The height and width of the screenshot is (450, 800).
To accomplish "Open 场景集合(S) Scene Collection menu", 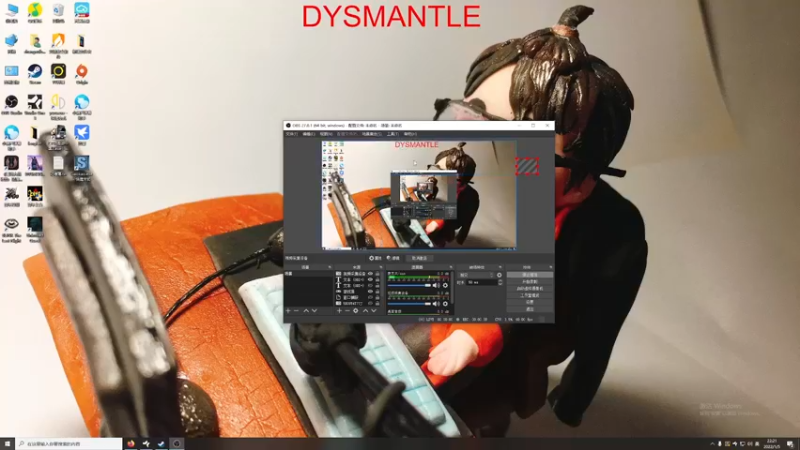I will (371, 134).
